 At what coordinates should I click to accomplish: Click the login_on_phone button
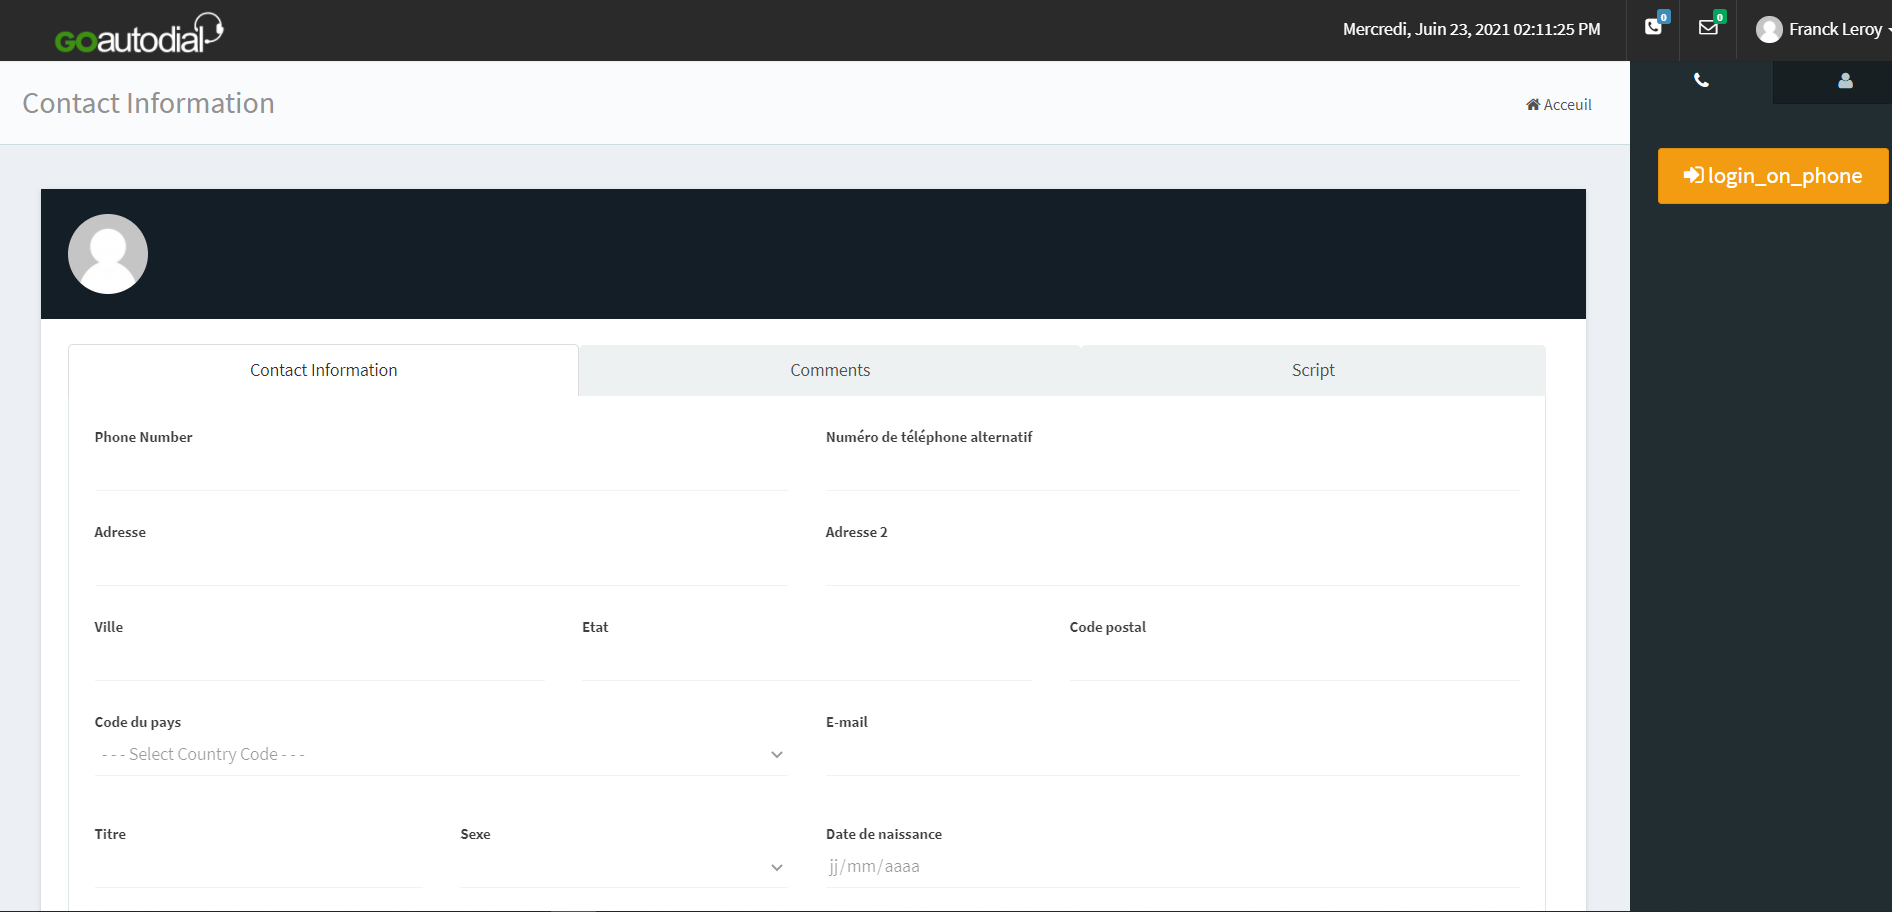1773,176
